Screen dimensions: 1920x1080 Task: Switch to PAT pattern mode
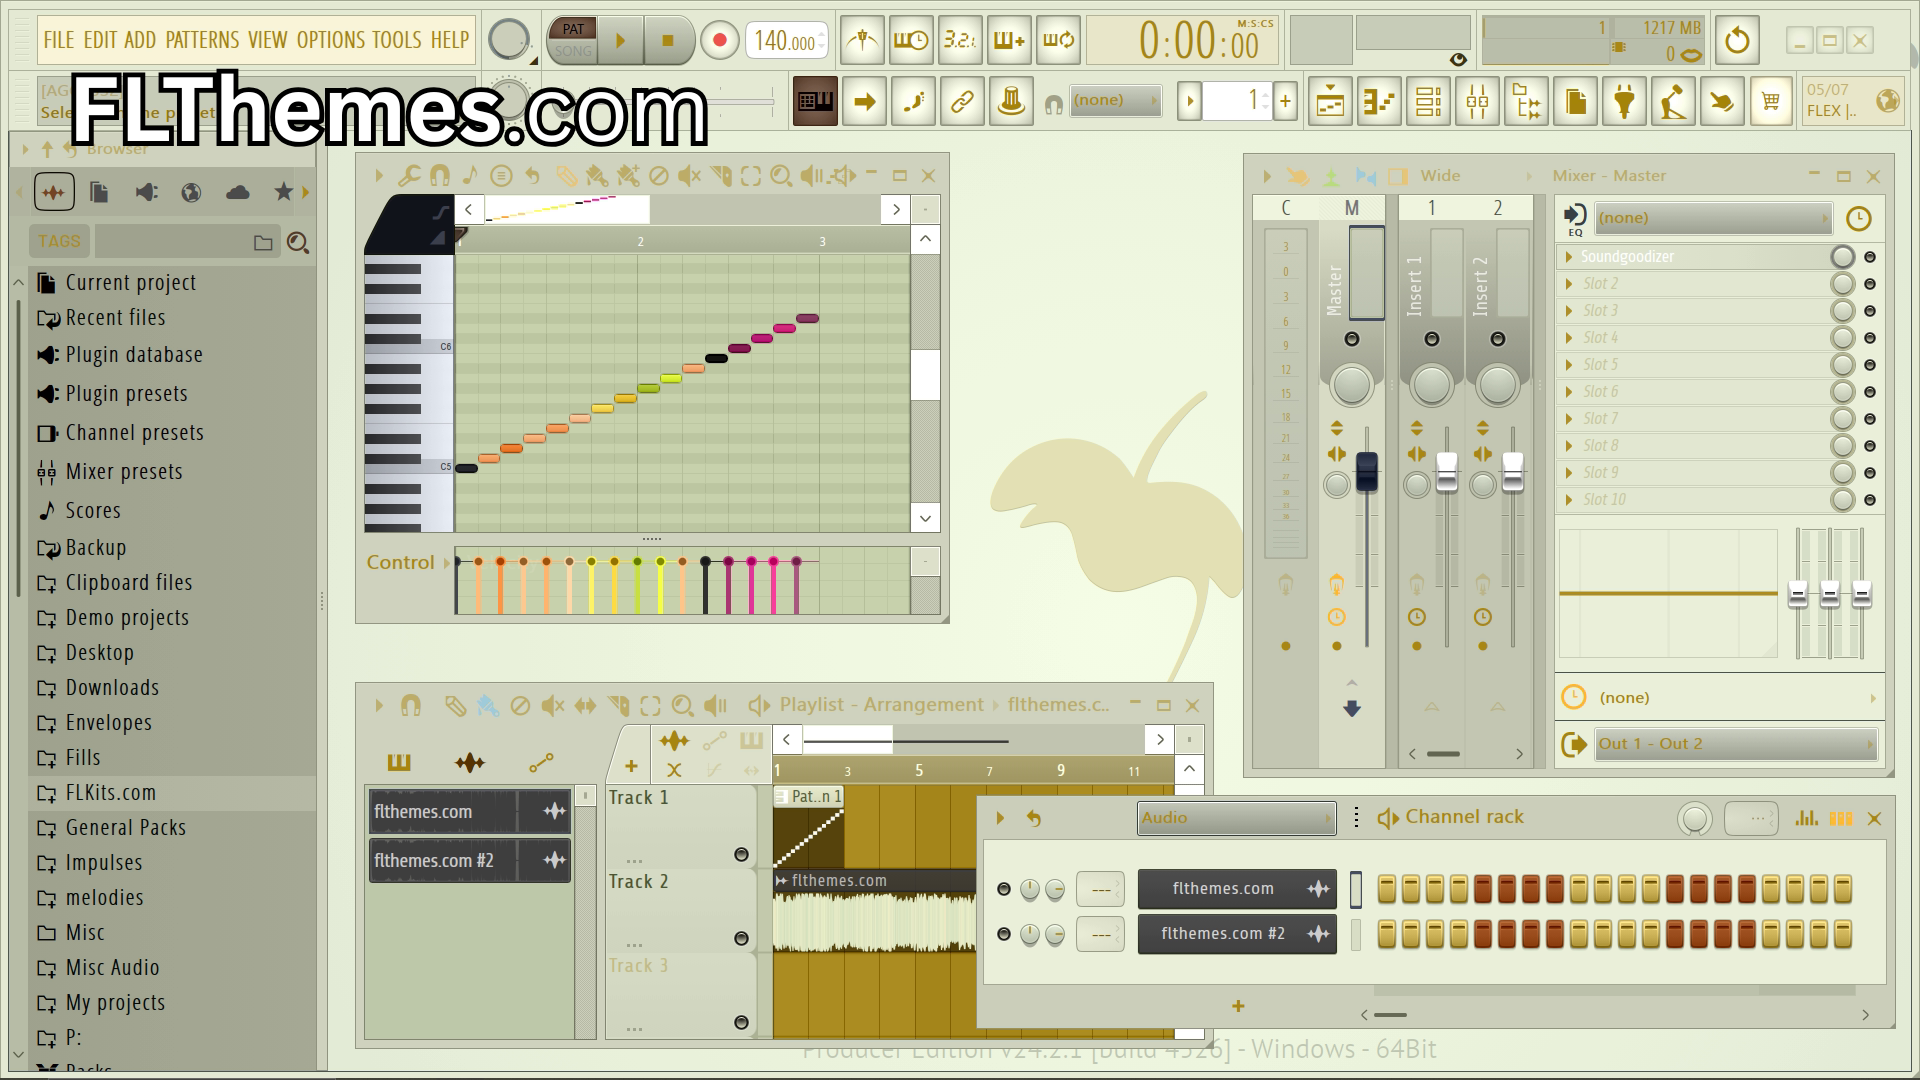(573, 29)
